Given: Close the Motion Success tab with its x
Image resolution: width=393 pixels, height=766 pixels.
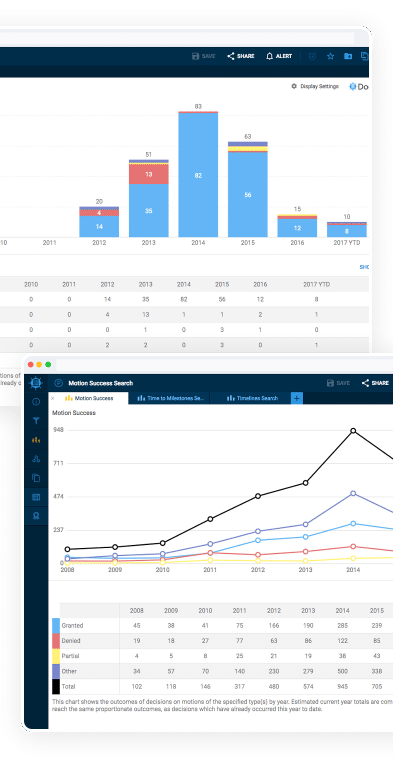Looking at the screenshot, I should 53,398.
